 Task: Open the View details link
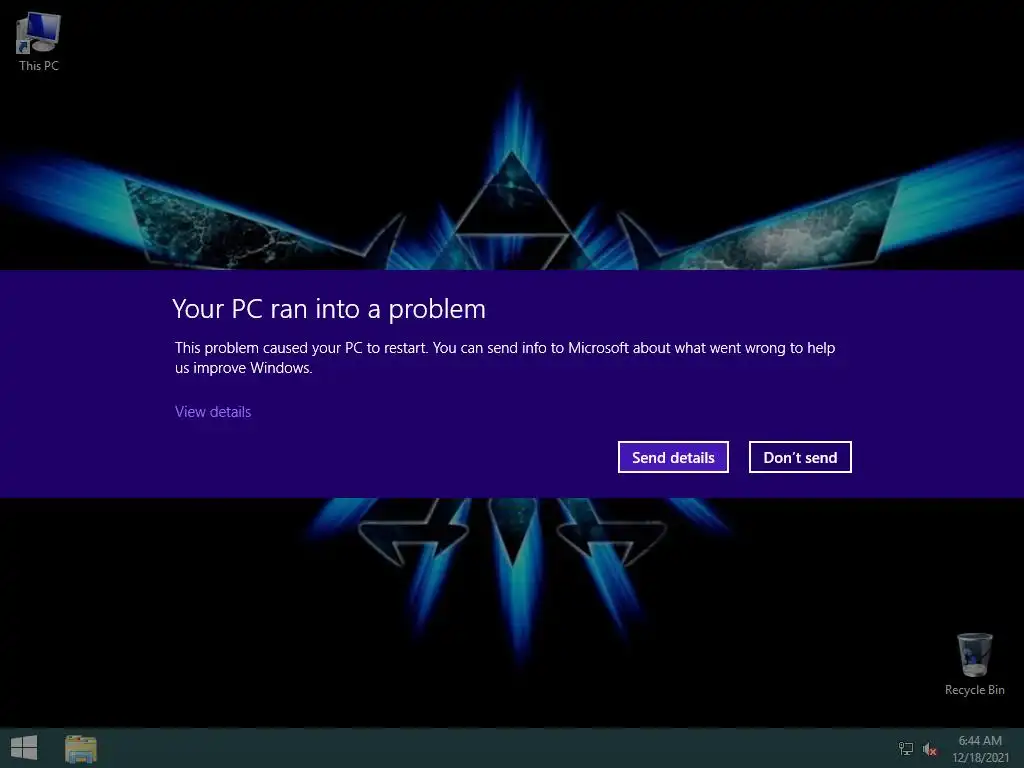click(x=213, y=411)
